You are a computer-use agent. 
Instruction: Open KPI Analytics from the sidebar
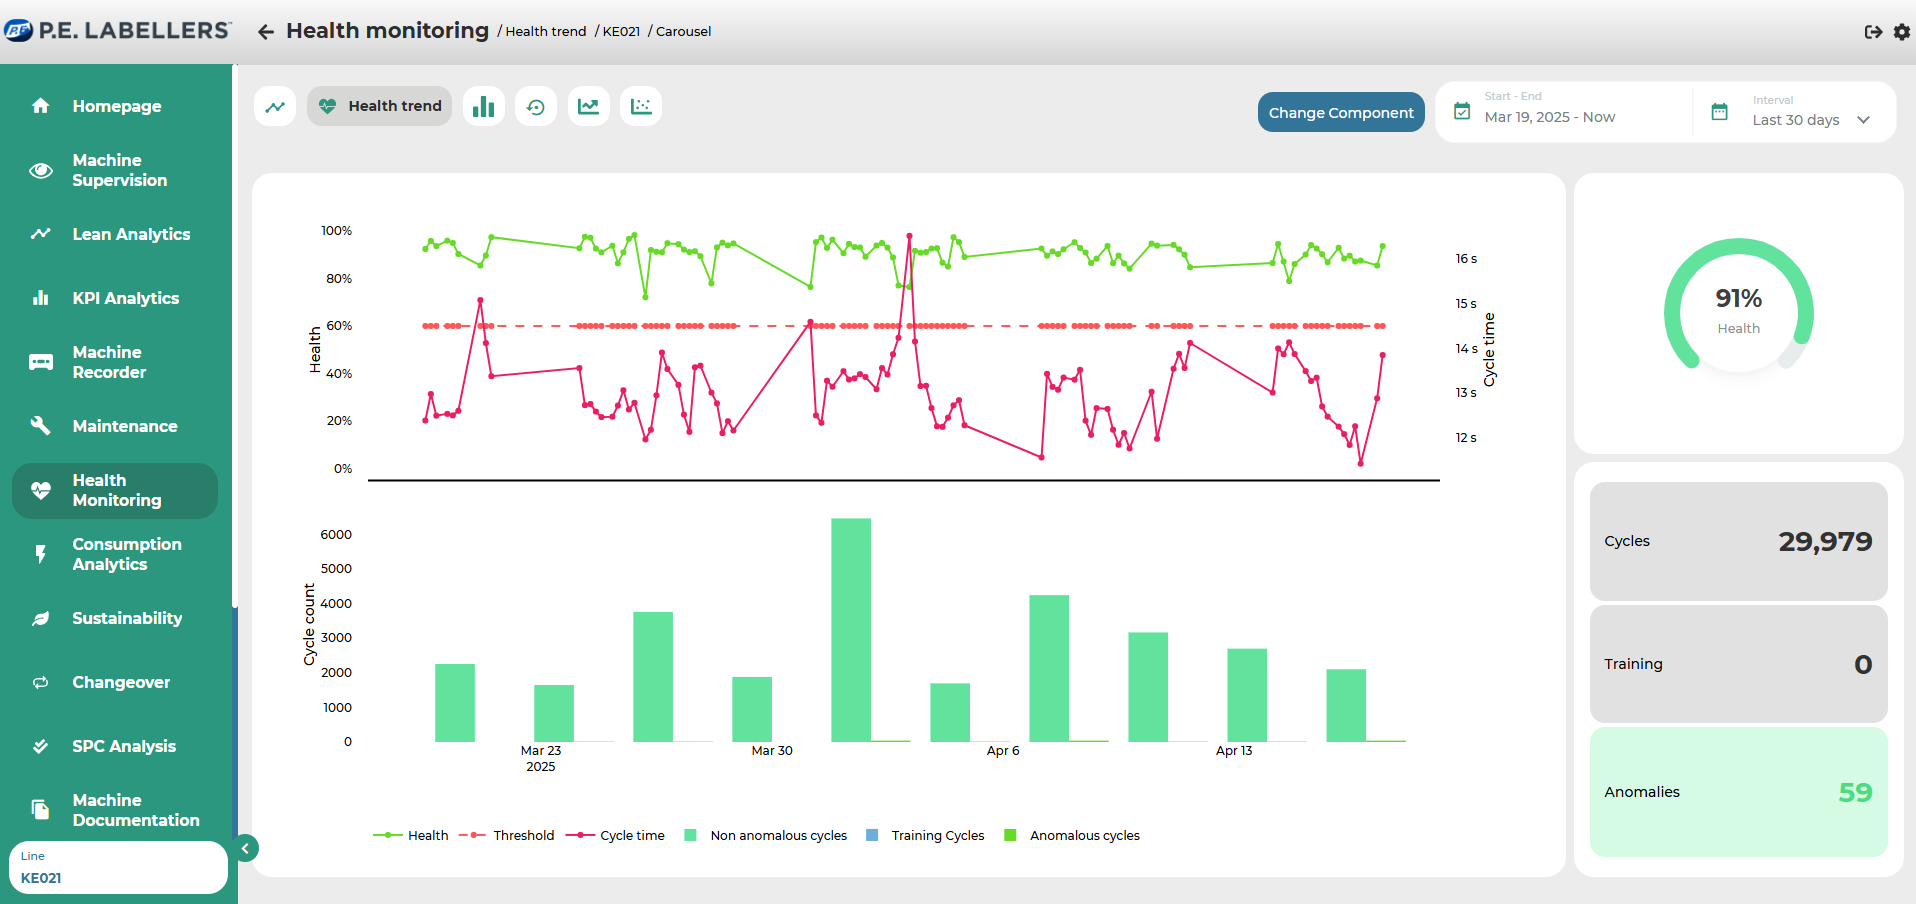coord(125,298)
